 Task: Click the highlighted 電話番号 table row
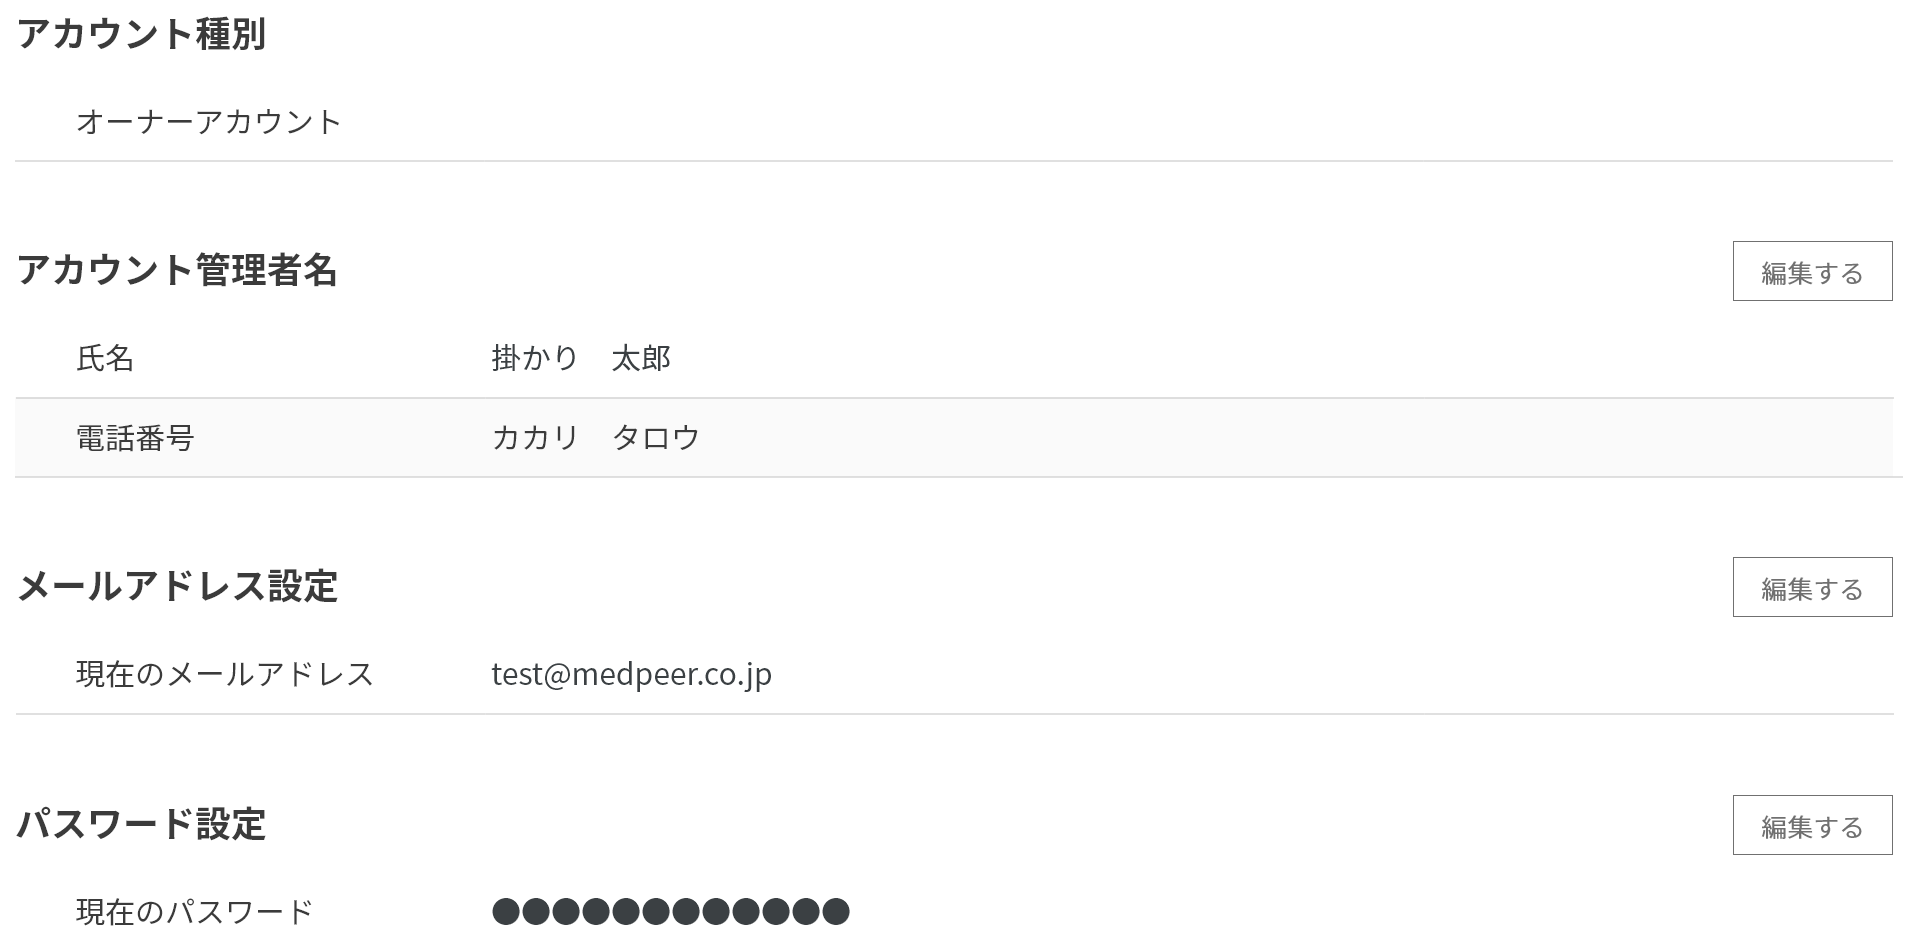pyautogui.click(x=954, y=438)
